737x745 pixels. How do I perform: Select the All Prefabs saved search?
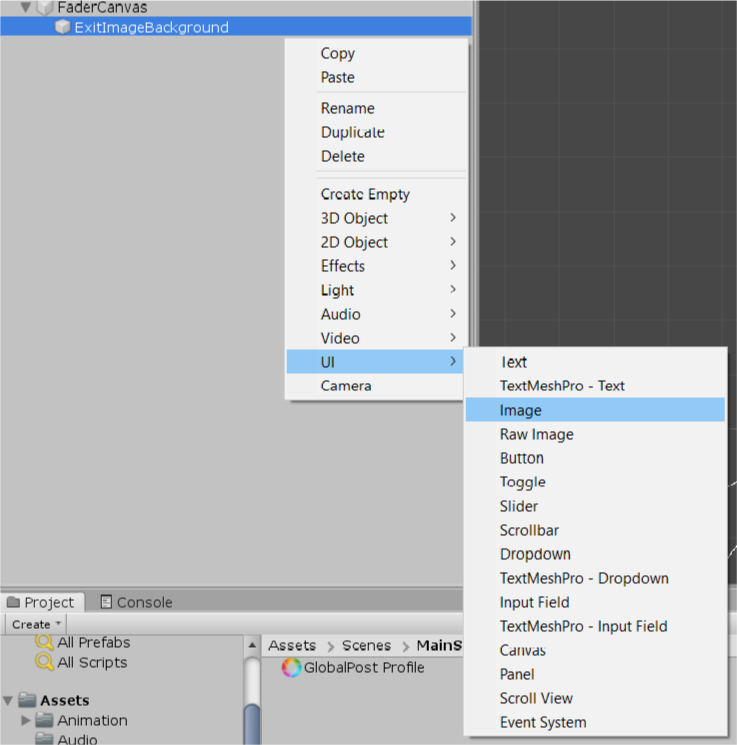coord(94,642)
